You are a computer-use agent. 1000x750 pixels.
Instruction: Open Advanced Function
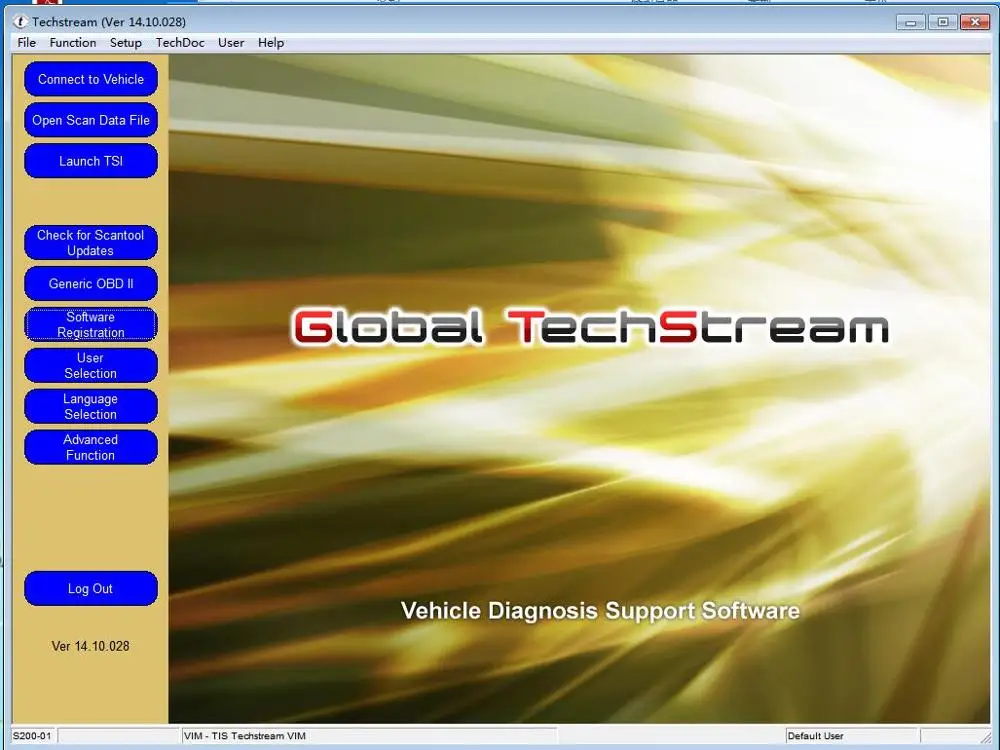coord(90,447)
